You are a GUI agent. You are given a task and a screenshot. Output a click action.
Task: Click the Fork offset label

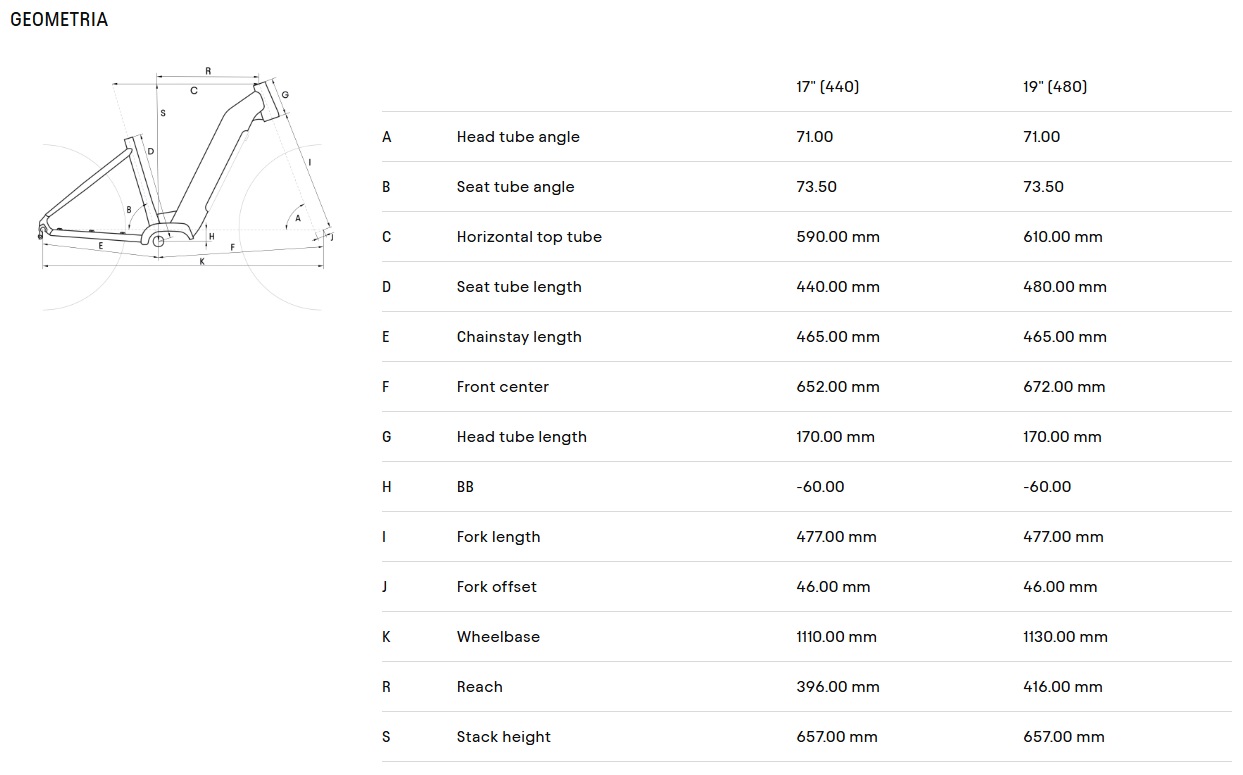tap(497, 587)
